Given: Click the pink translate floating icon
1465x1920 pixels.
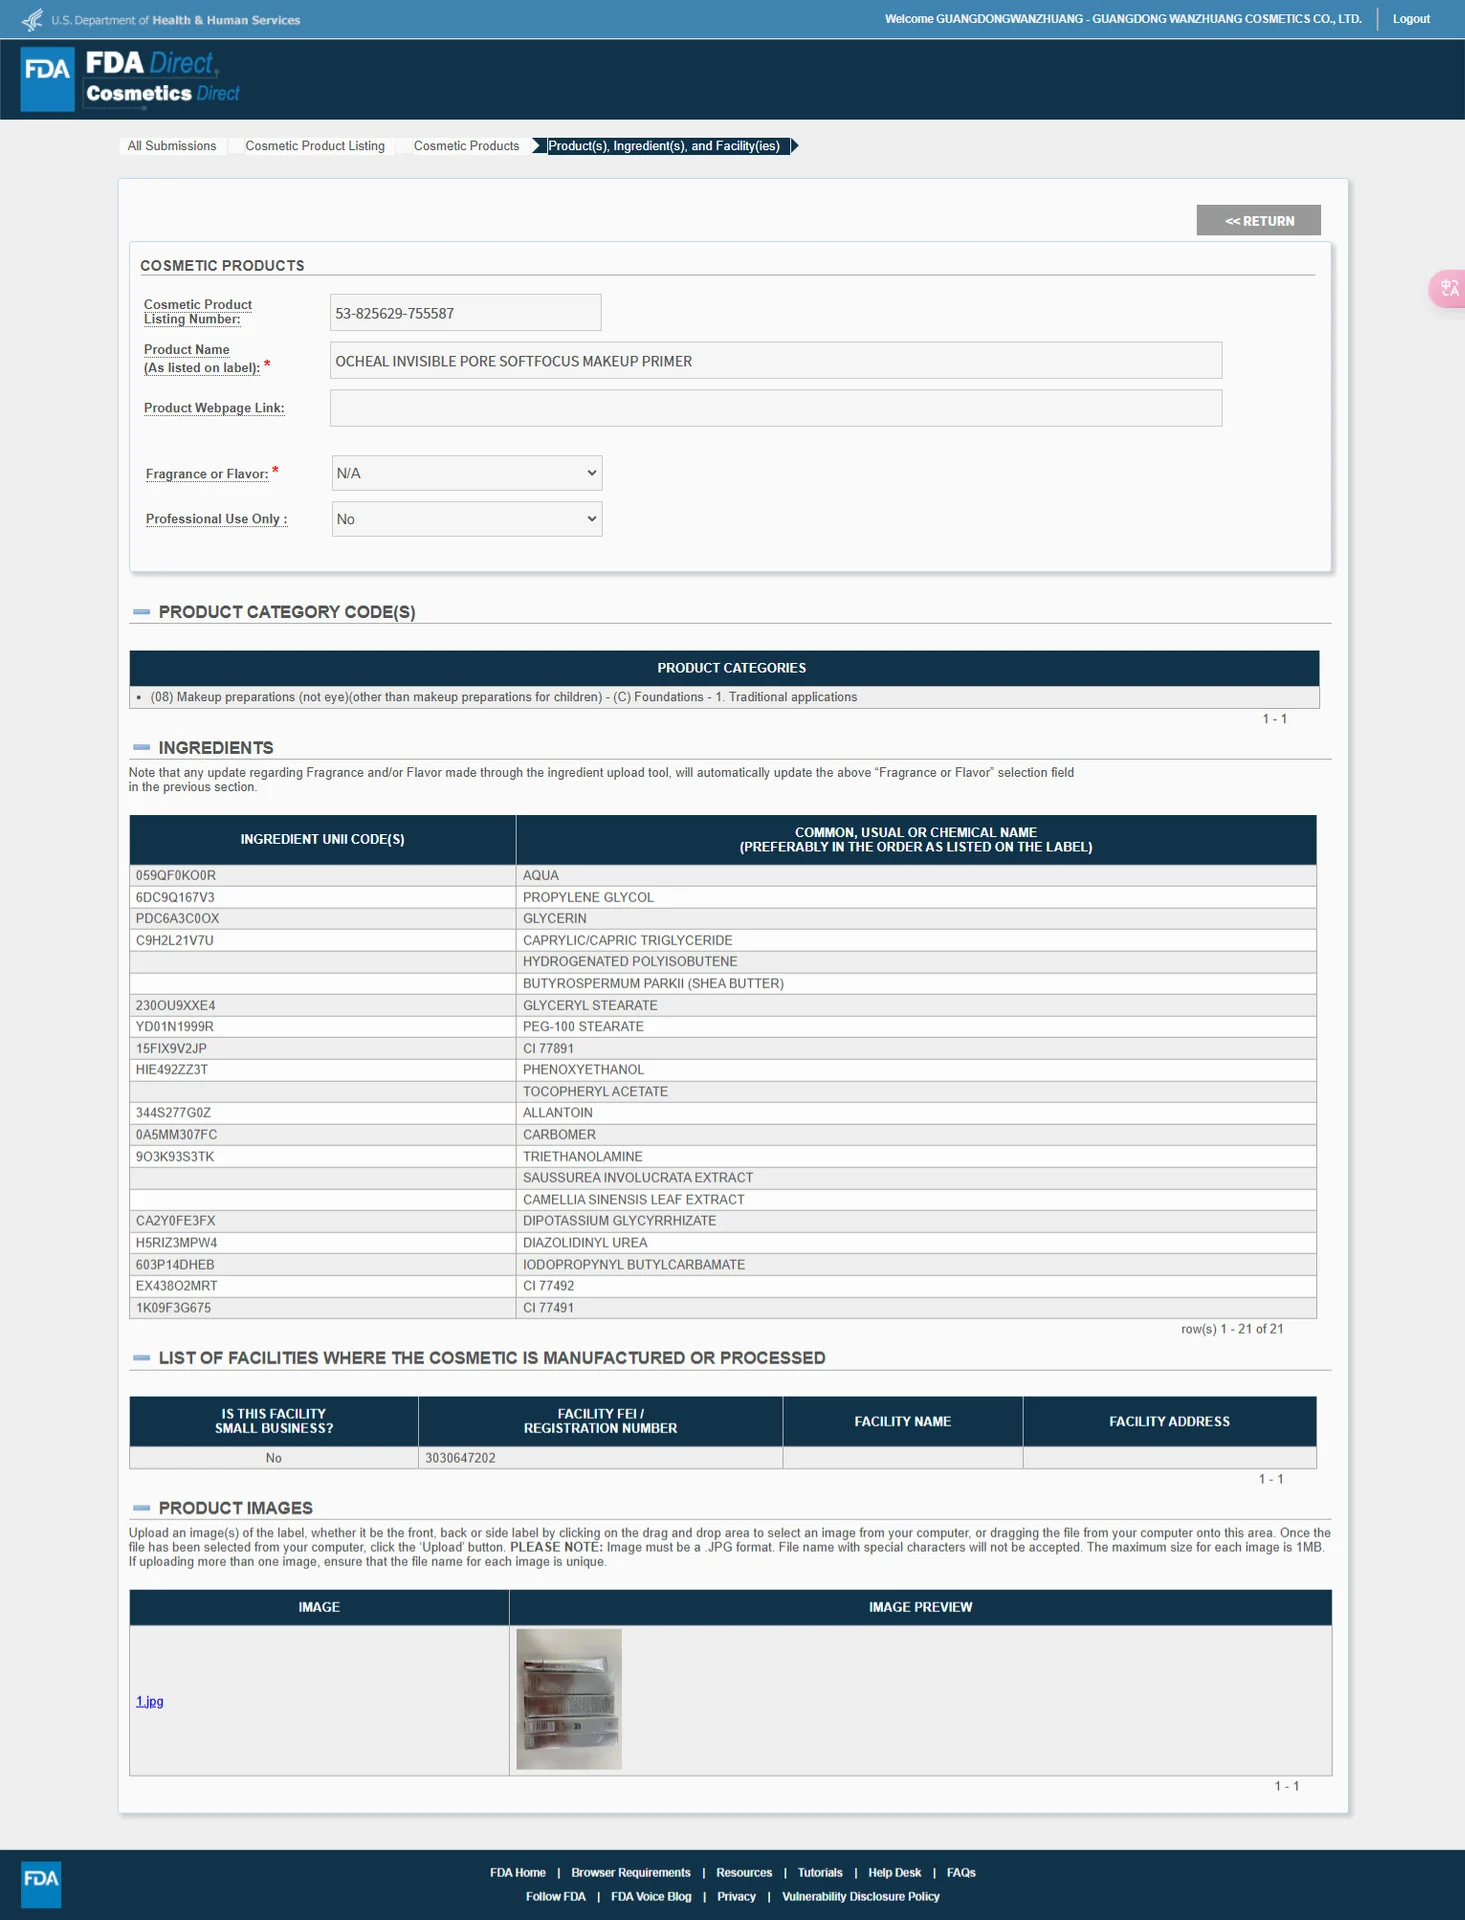Looking at the screenshot, I should [x=1448, y=289].
